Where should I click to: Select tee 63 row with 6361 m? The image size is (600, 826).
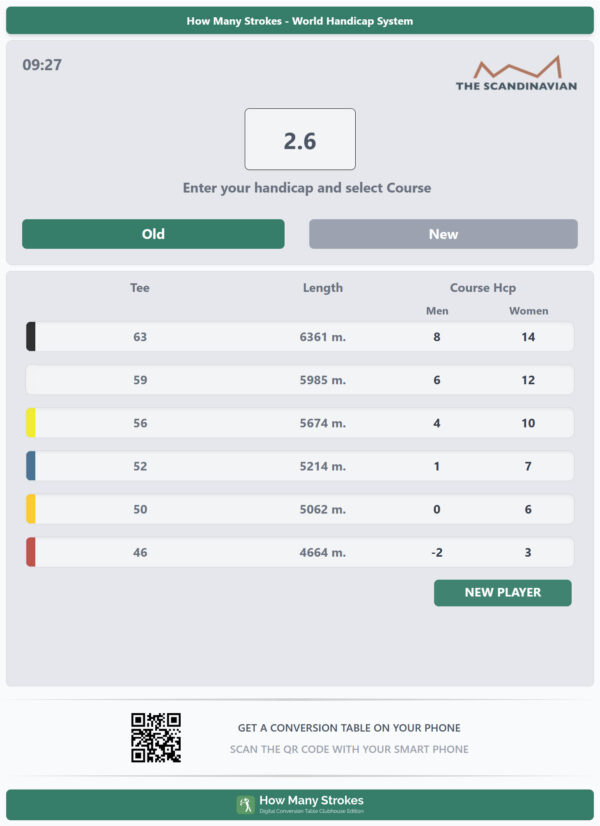click(x=300, y=337)
